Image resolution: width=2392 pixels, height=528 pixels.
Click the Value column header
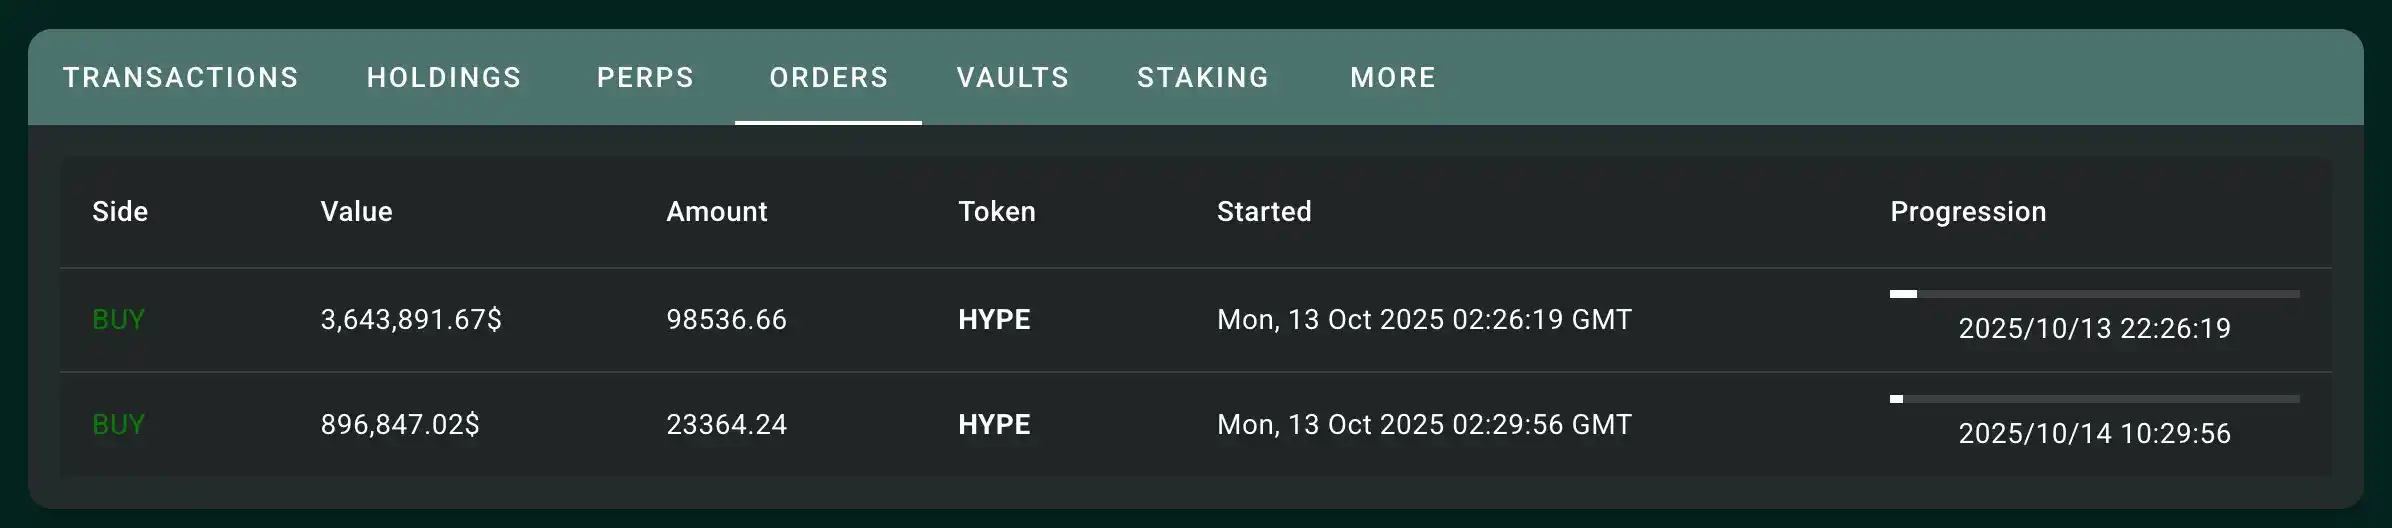click(356, 212)
